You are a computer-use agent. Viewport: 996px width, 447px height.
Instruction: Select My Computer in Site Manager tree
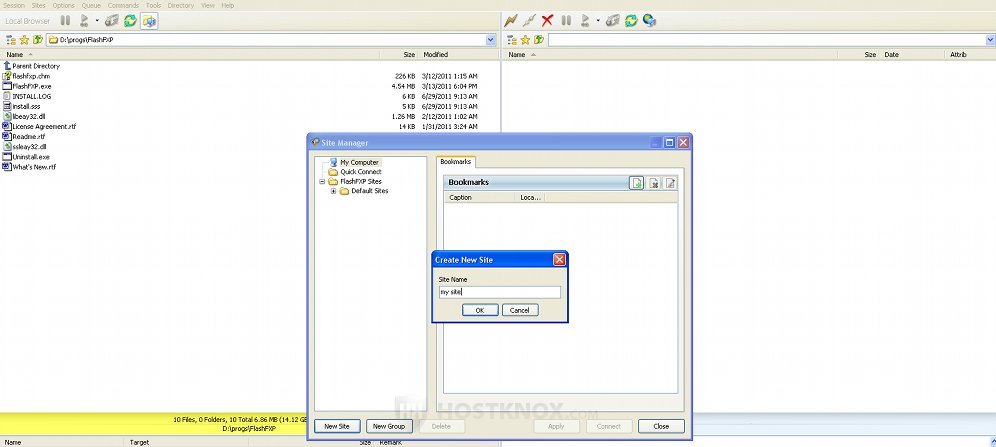pyautogui.click(x=359, y=163)
